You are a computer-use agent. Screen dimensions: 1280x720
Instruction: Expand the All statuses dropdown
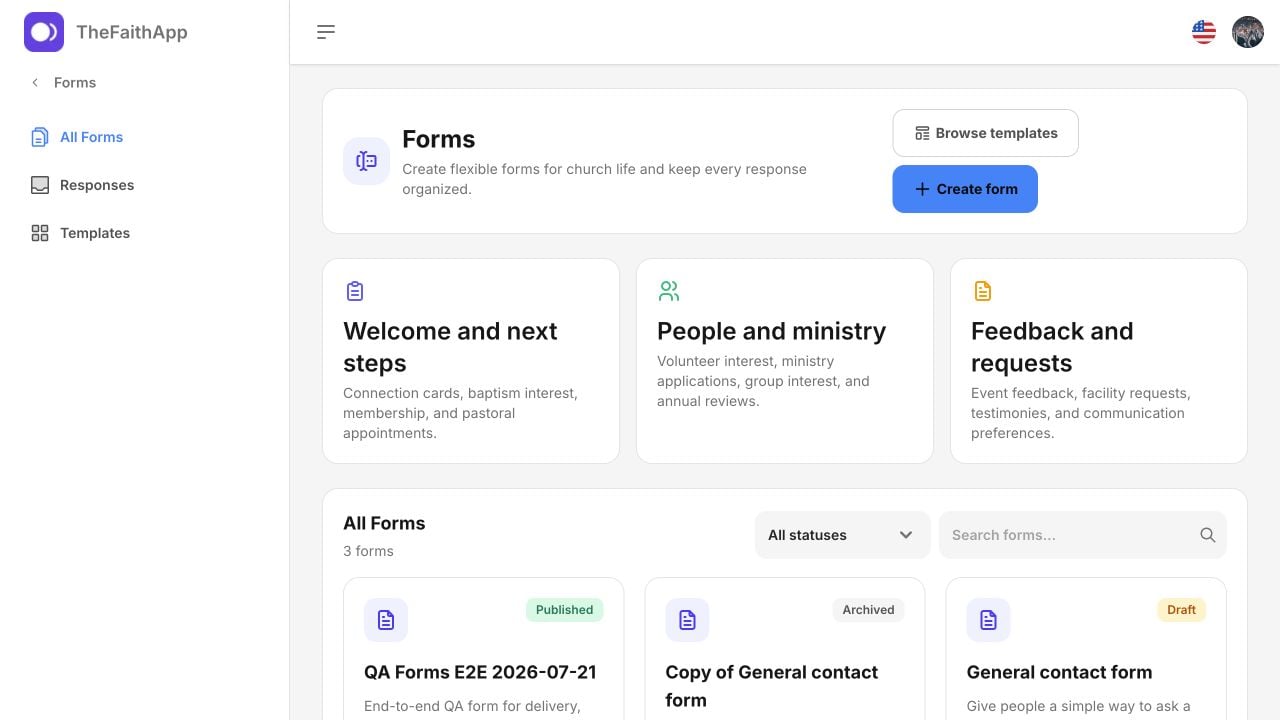click(842, 535)
